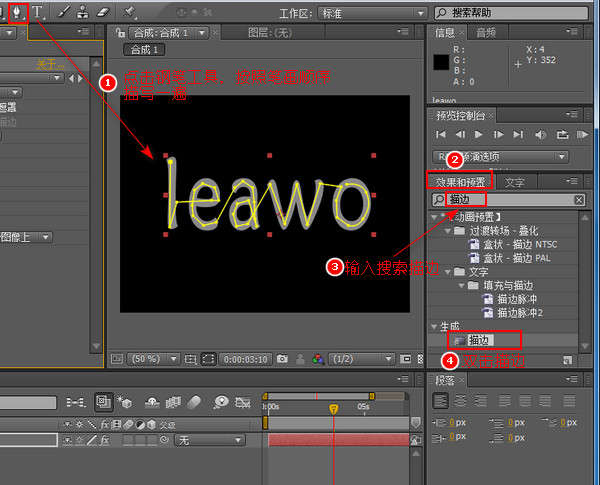Toggle transparency grid in composition viewer
Image resolution: width=600 pixels, height=485 pixels.
click(x=421, y=359)
